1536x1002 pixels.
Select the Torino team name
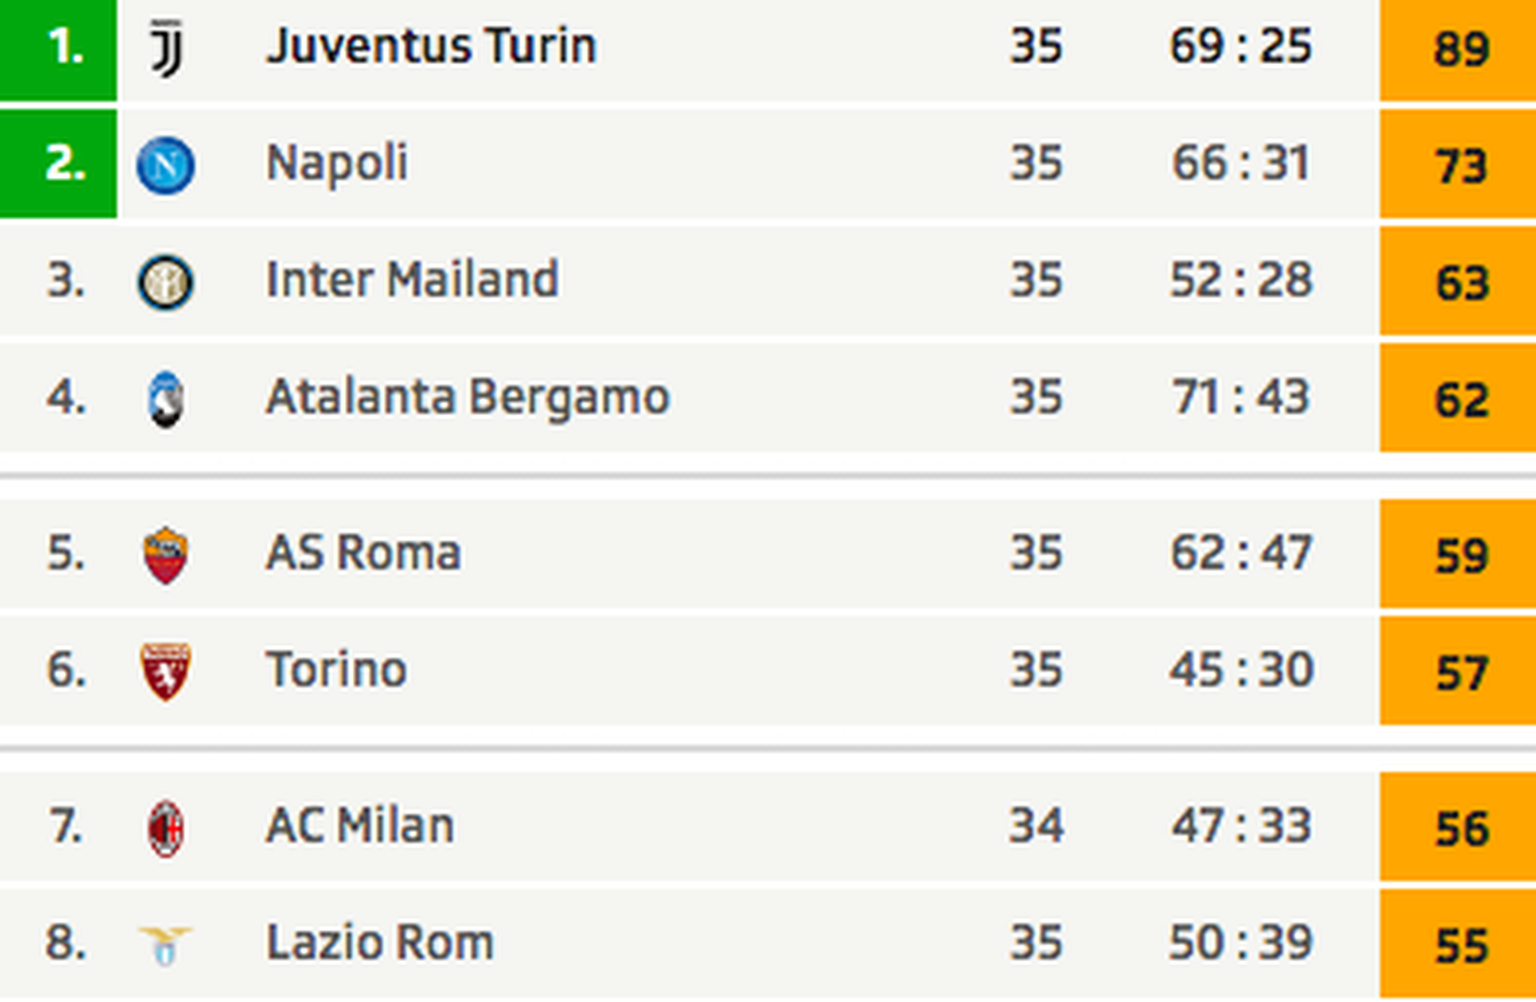pyautogui.click(x=336, y=670)
